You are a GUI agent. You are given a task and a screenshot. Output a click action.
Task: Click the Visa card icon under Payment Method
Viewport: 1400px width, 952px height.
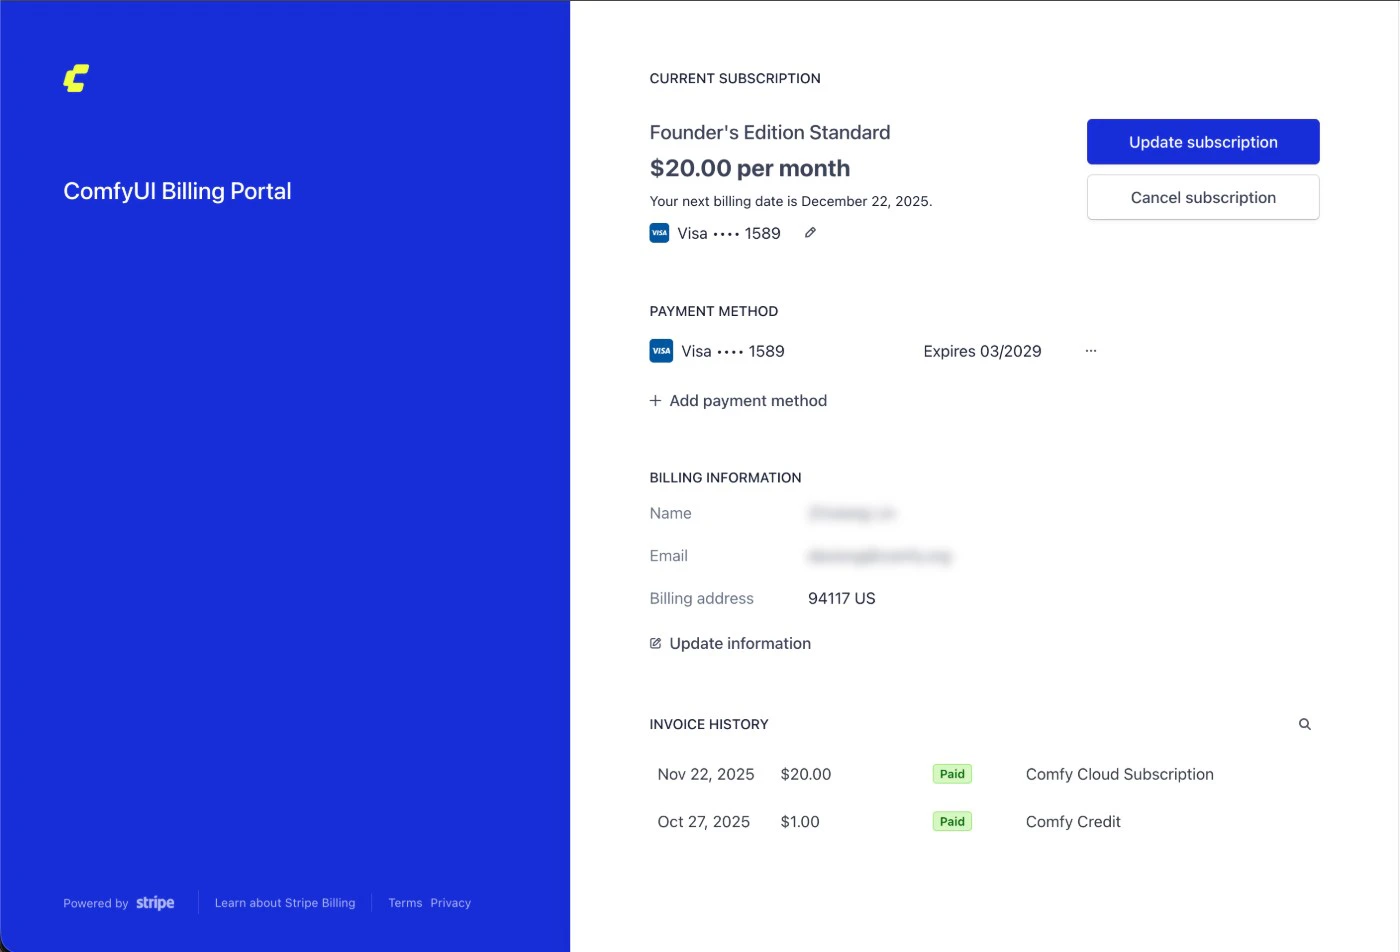click(x=661, y=350)
